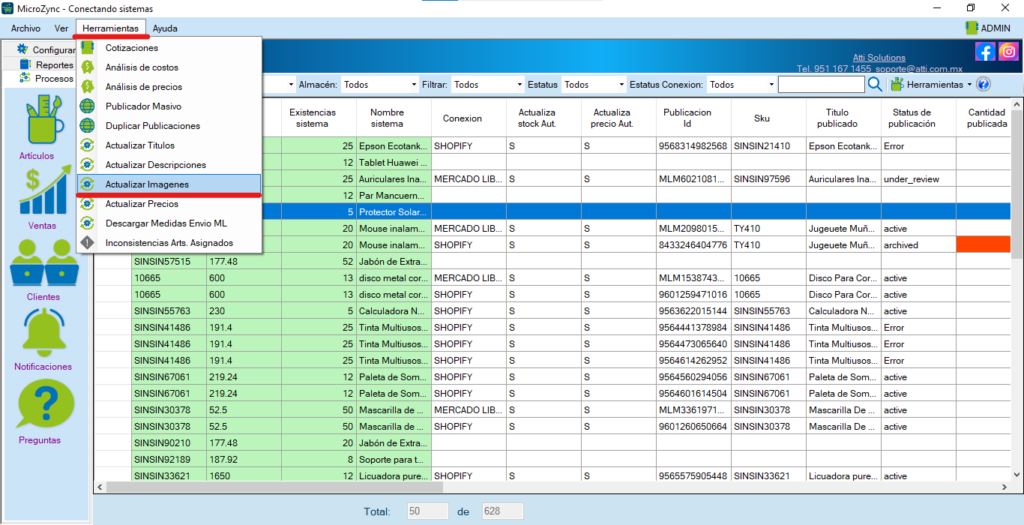Click the blue help icon beside Herramientas
Image resolution: width=1024 pixels, height=525 pixels.
[984, 84]
